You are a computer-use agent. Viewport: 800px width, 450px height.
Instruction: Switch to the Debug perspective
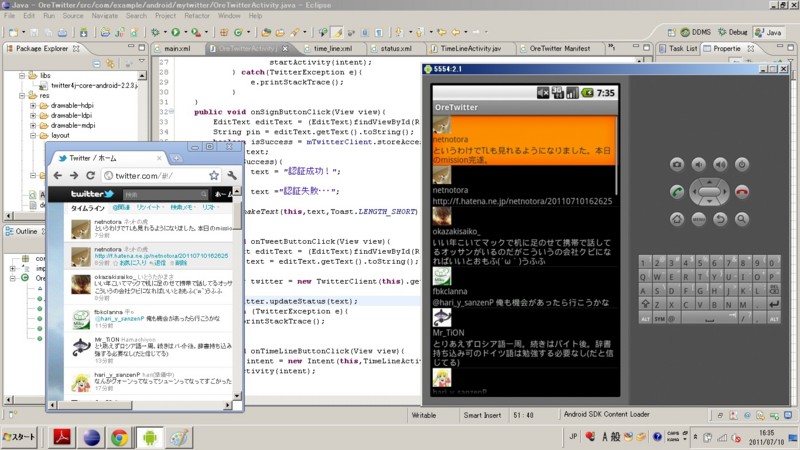(733, 32)
